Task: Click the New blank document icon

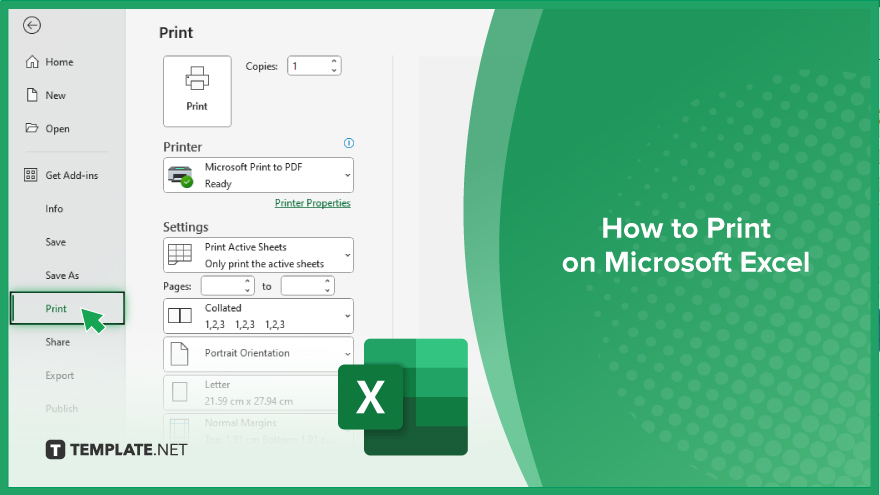Action: [x=32, y=95]
